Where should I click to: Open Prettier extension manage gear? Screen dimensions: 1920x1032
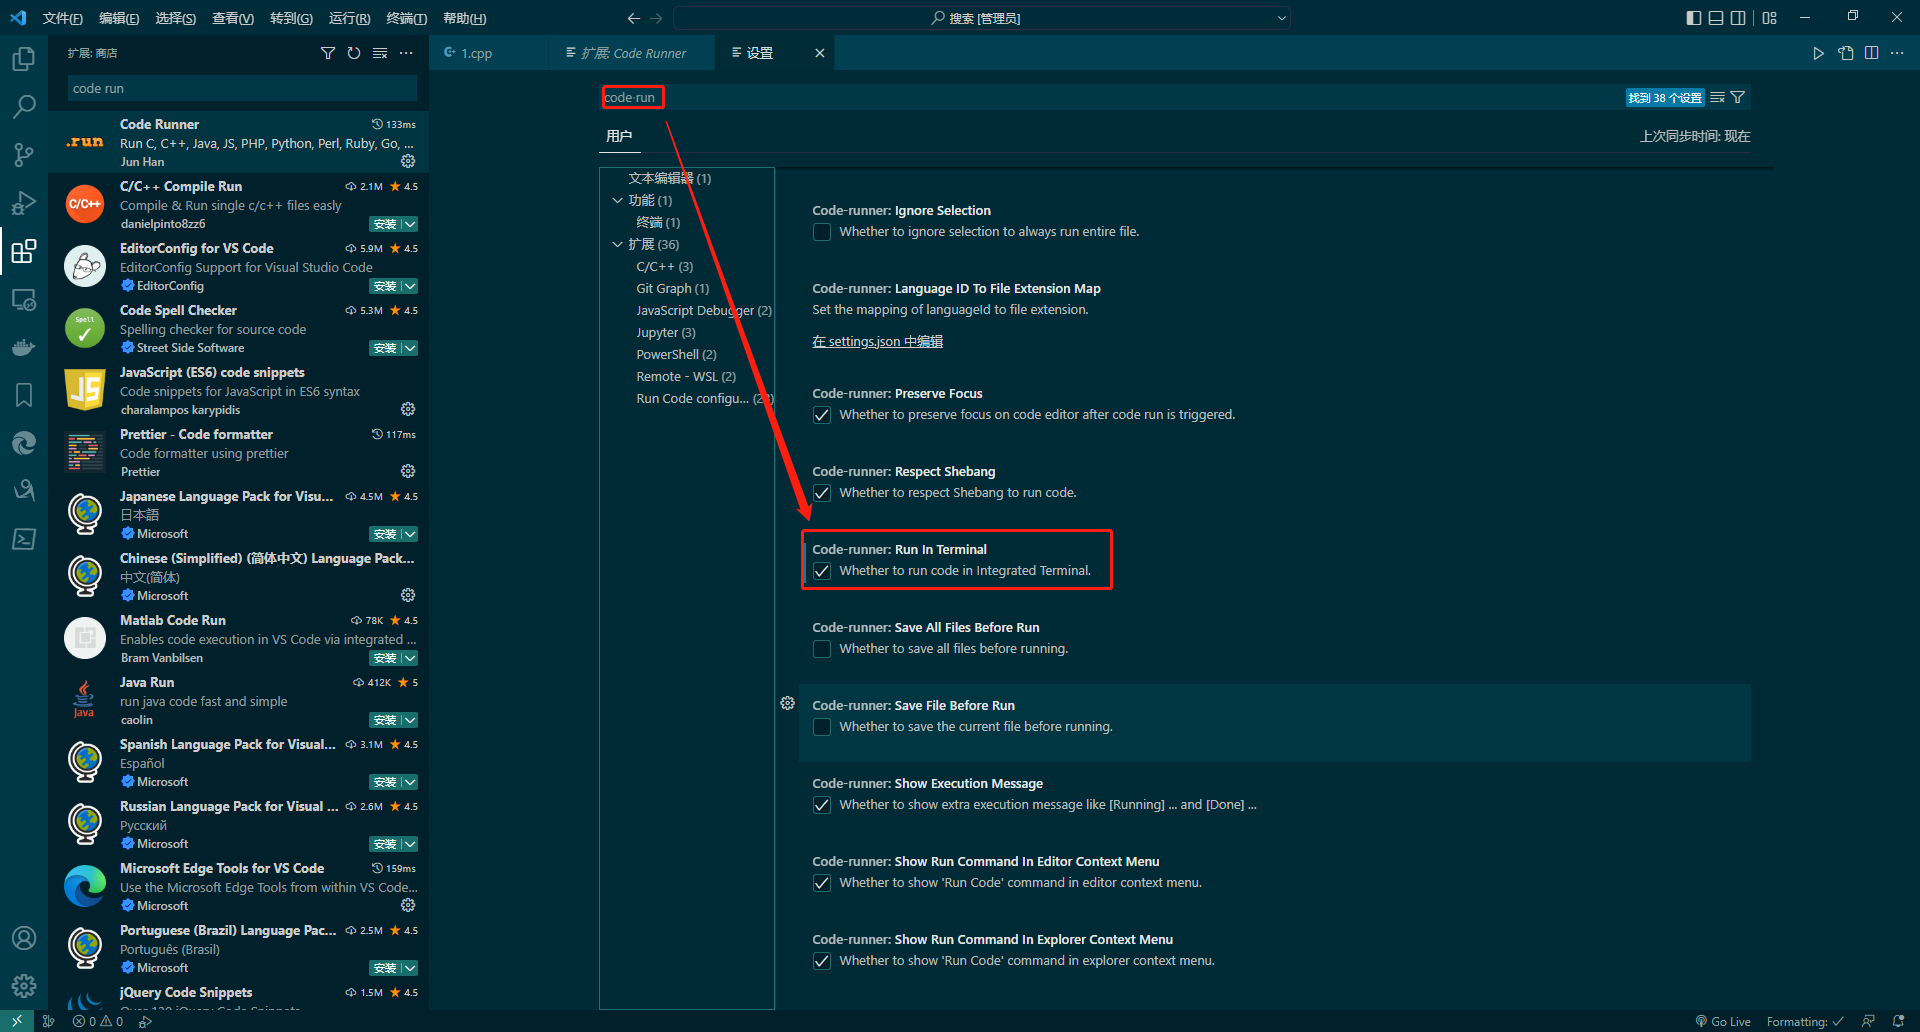pos(408,471)
